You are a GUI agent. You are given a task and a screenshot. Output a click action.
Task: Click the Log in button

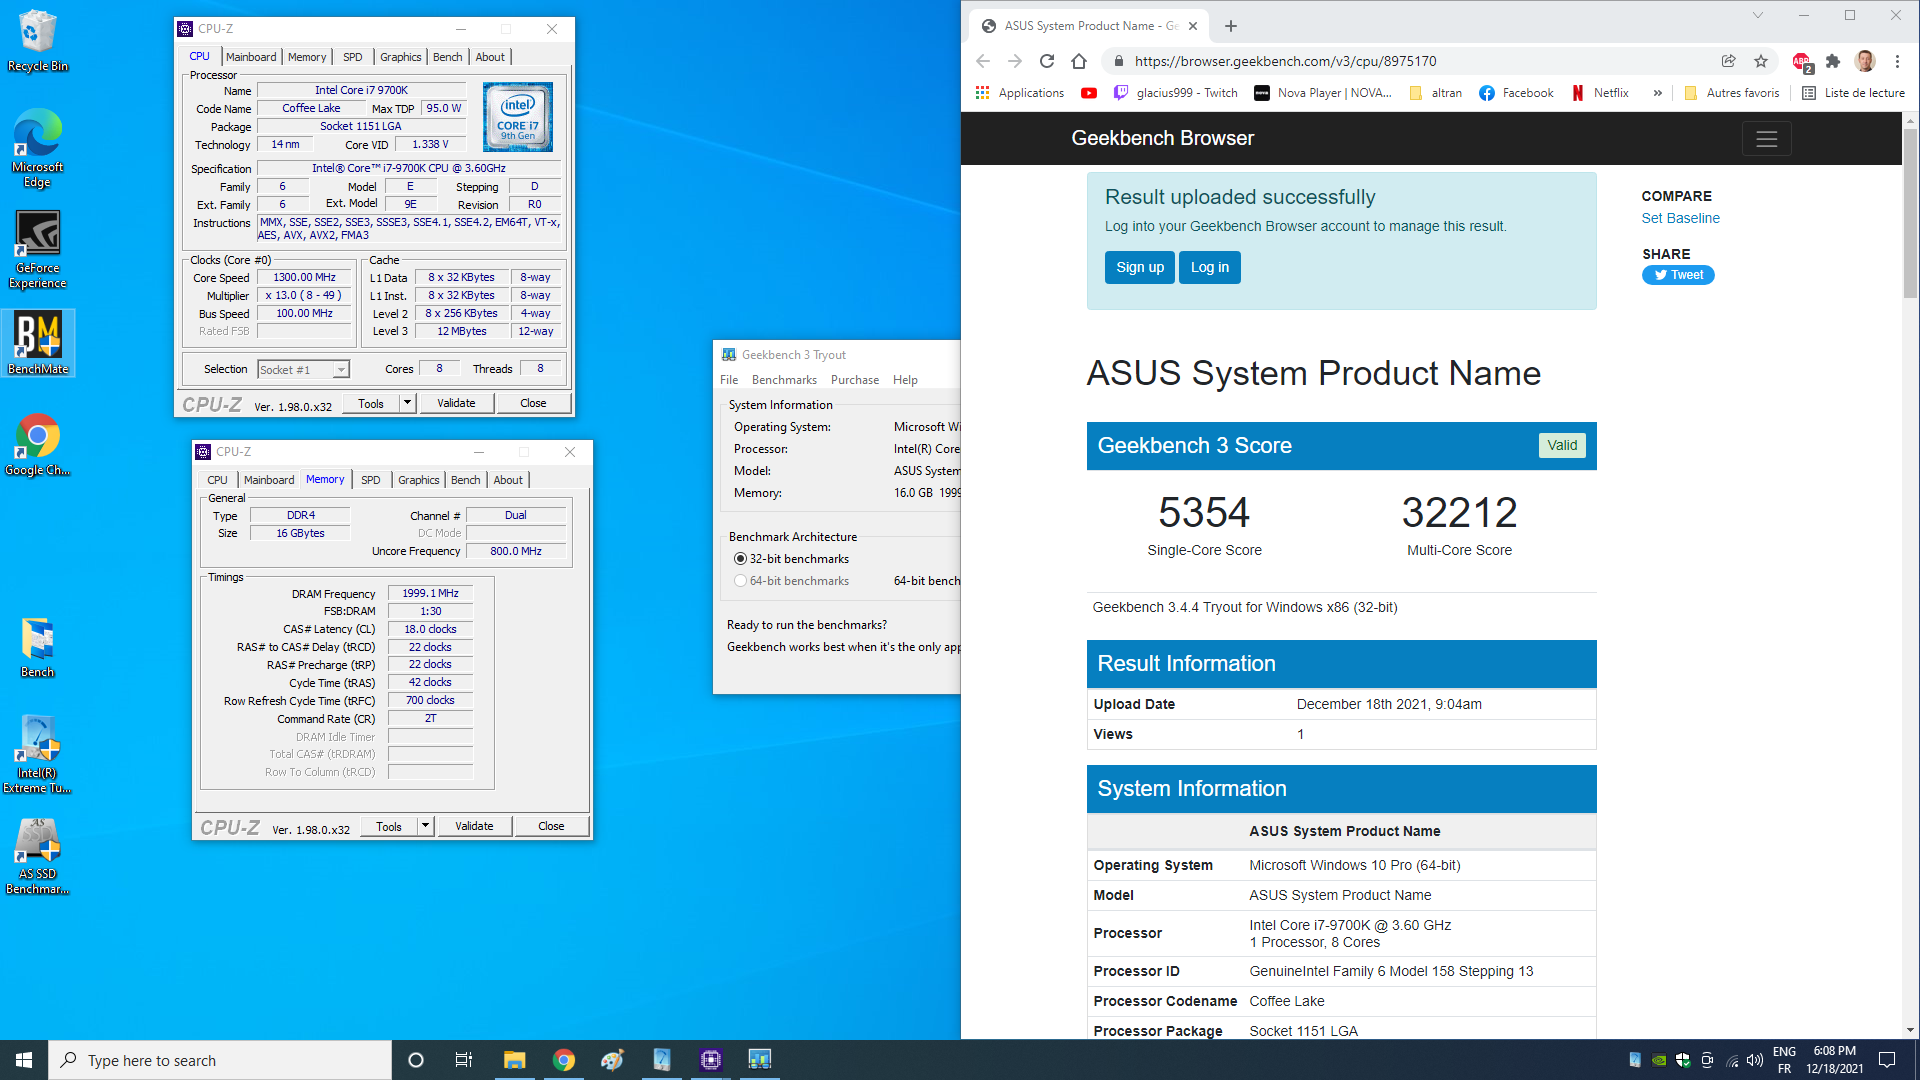coord(1210,268)
